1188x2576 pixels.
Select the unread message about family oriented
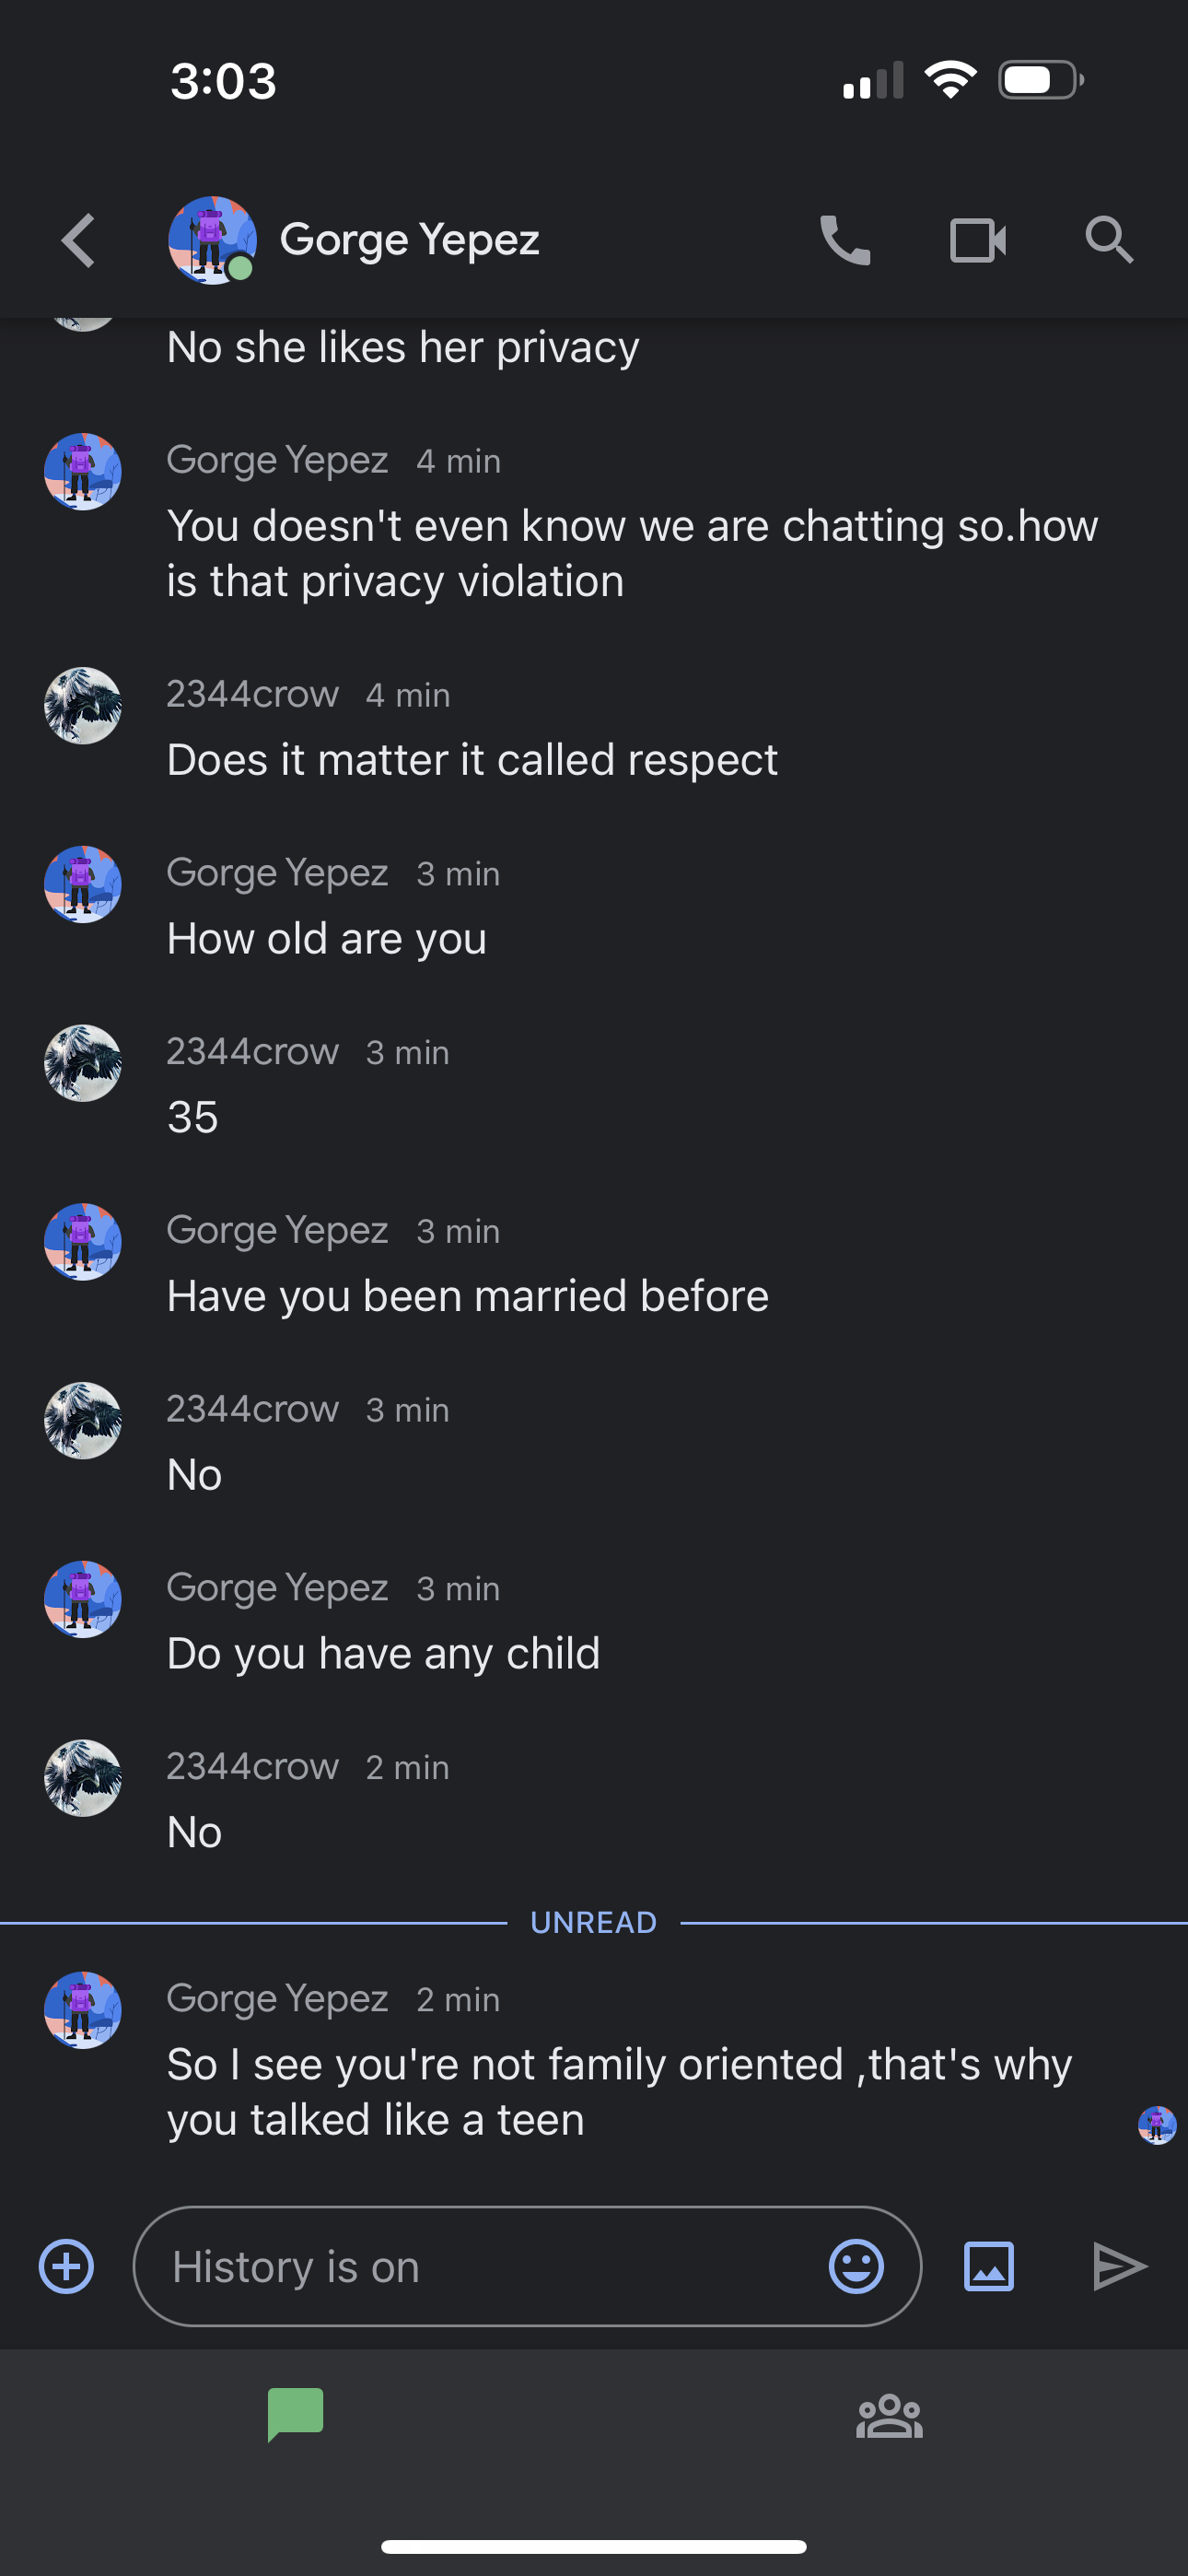pyautogui.click(x=619, y=2092)
